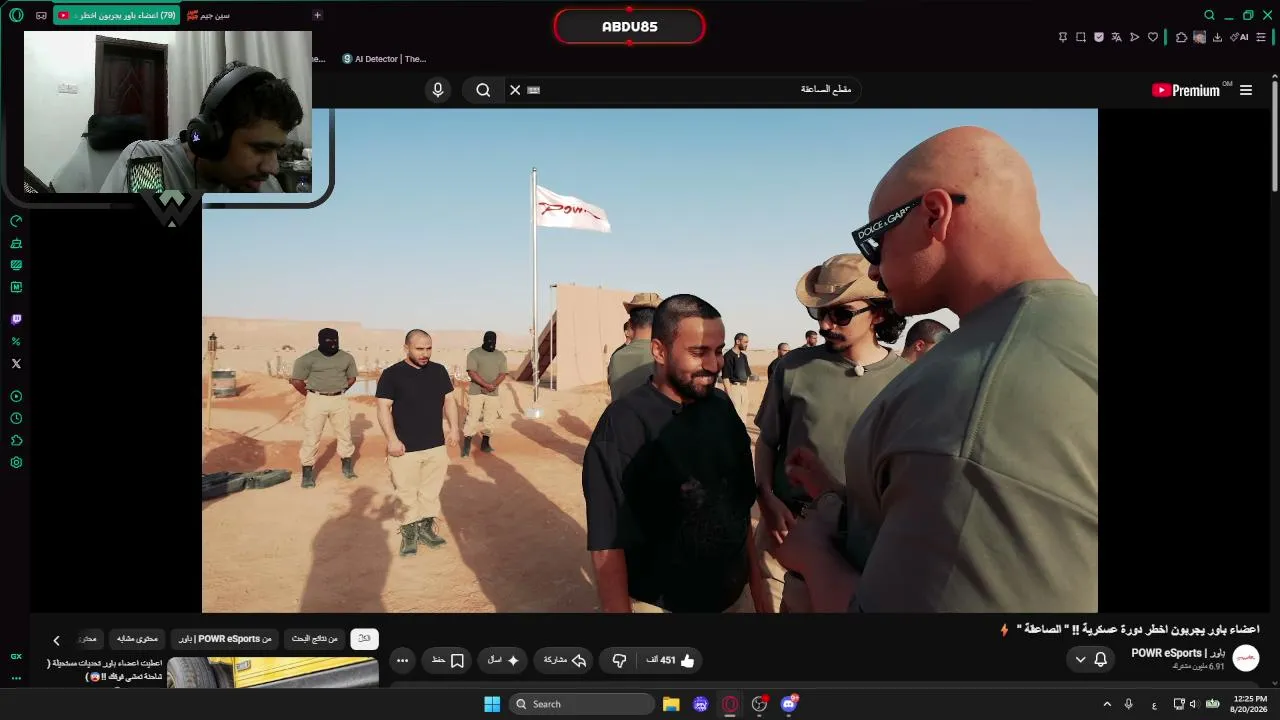Add page to bookmarks with heart icon

pyautogui.click(x=1153, y=37)
